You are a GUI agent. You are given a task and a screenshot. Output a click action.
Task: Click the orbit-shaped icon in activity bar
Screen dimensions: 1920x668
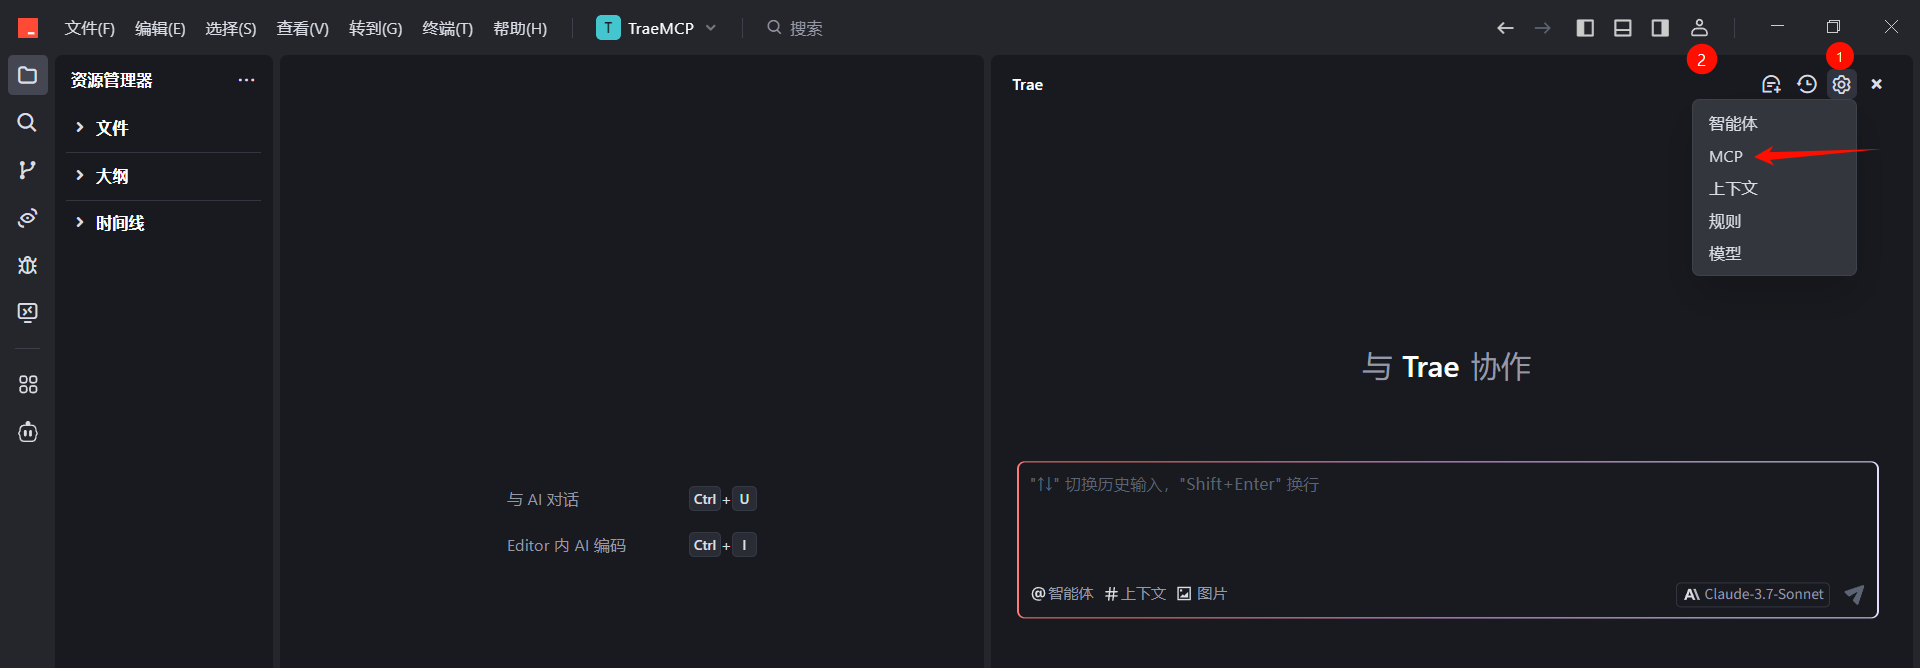click(x=28, y=218)
